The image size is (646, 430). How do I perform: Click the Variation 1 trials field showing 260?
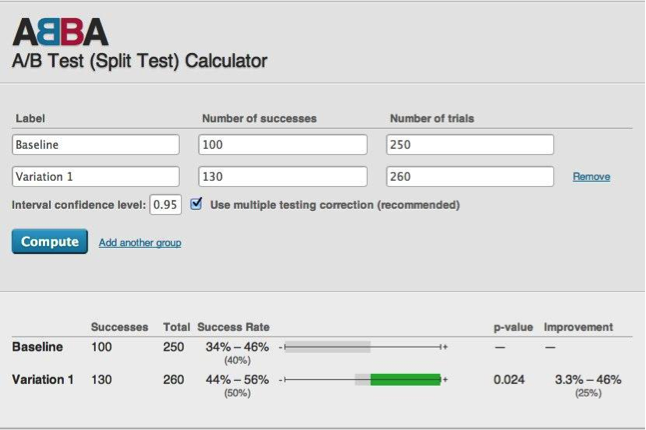(470, 177)
